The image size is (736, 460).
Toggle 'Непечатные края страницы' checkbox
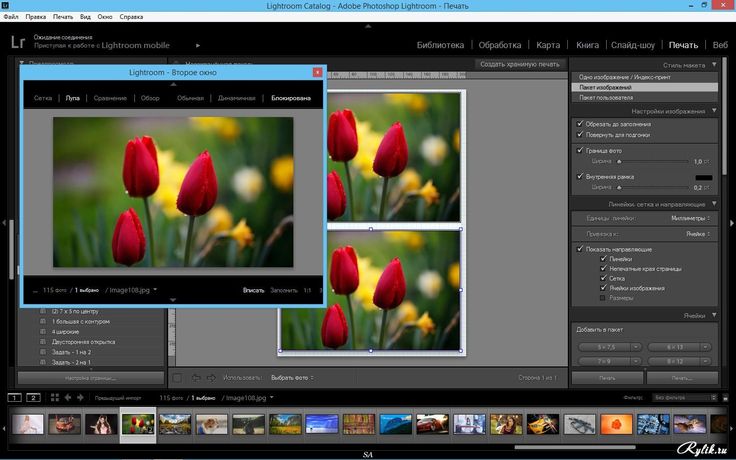604,268
